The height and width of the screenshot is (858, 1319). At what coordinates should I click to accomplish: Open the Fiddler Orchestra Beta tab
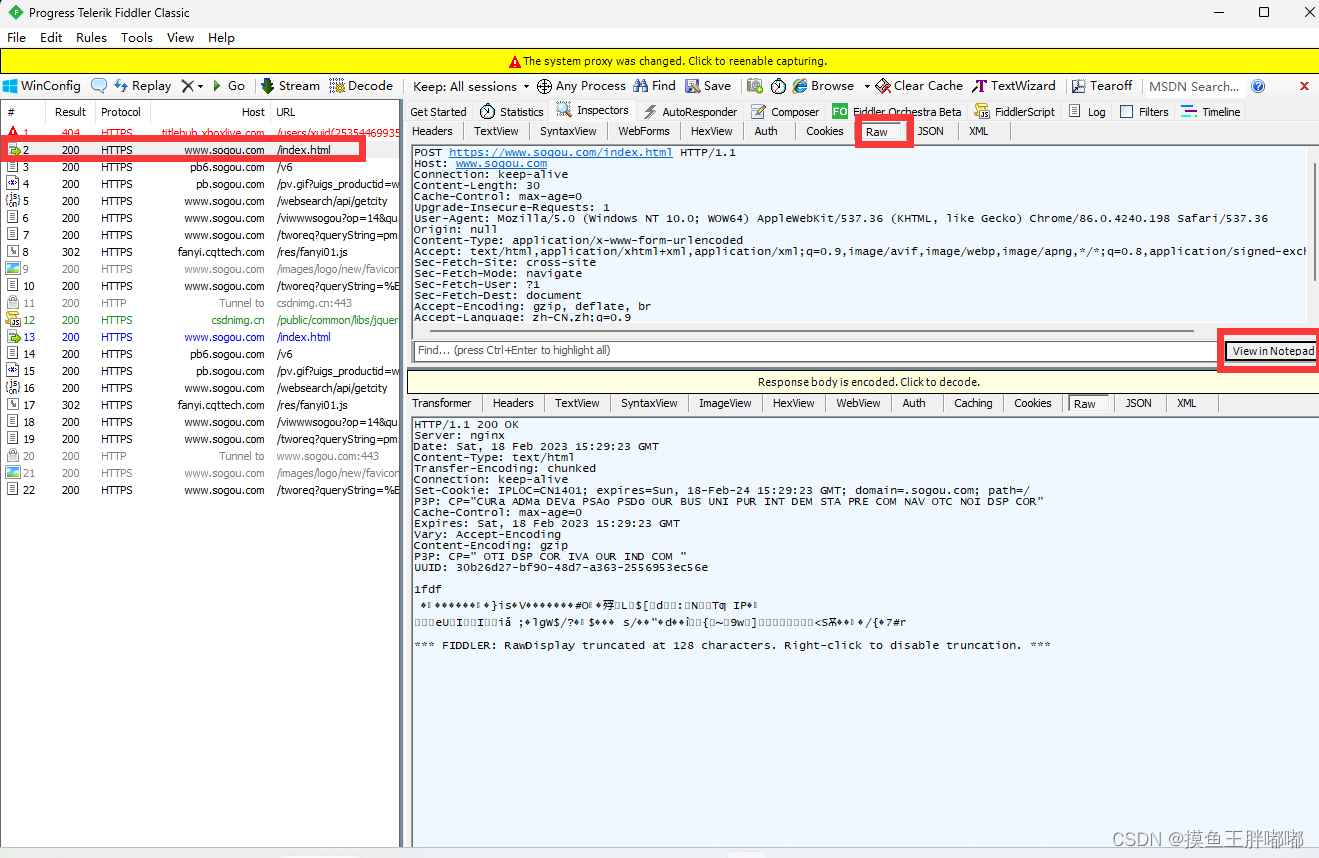[897, 112]
